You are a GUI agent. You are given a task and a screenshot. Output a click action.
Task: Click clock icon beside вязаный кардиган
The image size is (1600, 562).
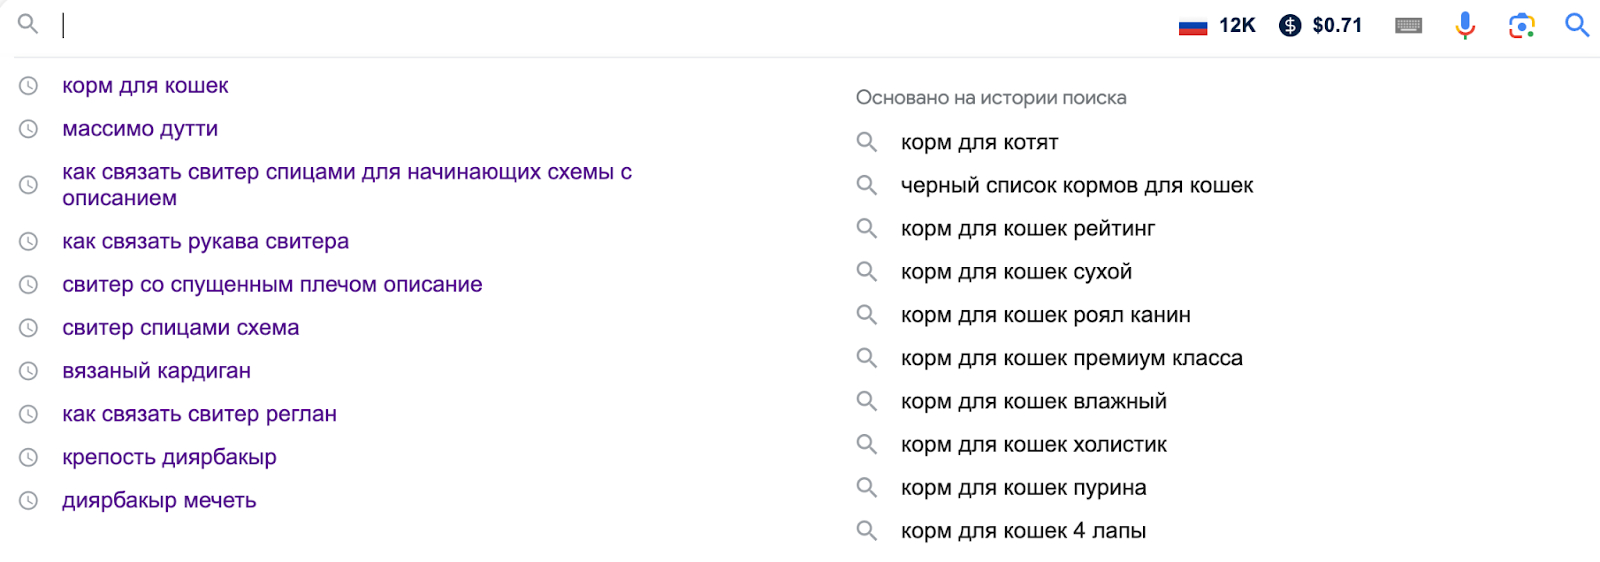29,371
